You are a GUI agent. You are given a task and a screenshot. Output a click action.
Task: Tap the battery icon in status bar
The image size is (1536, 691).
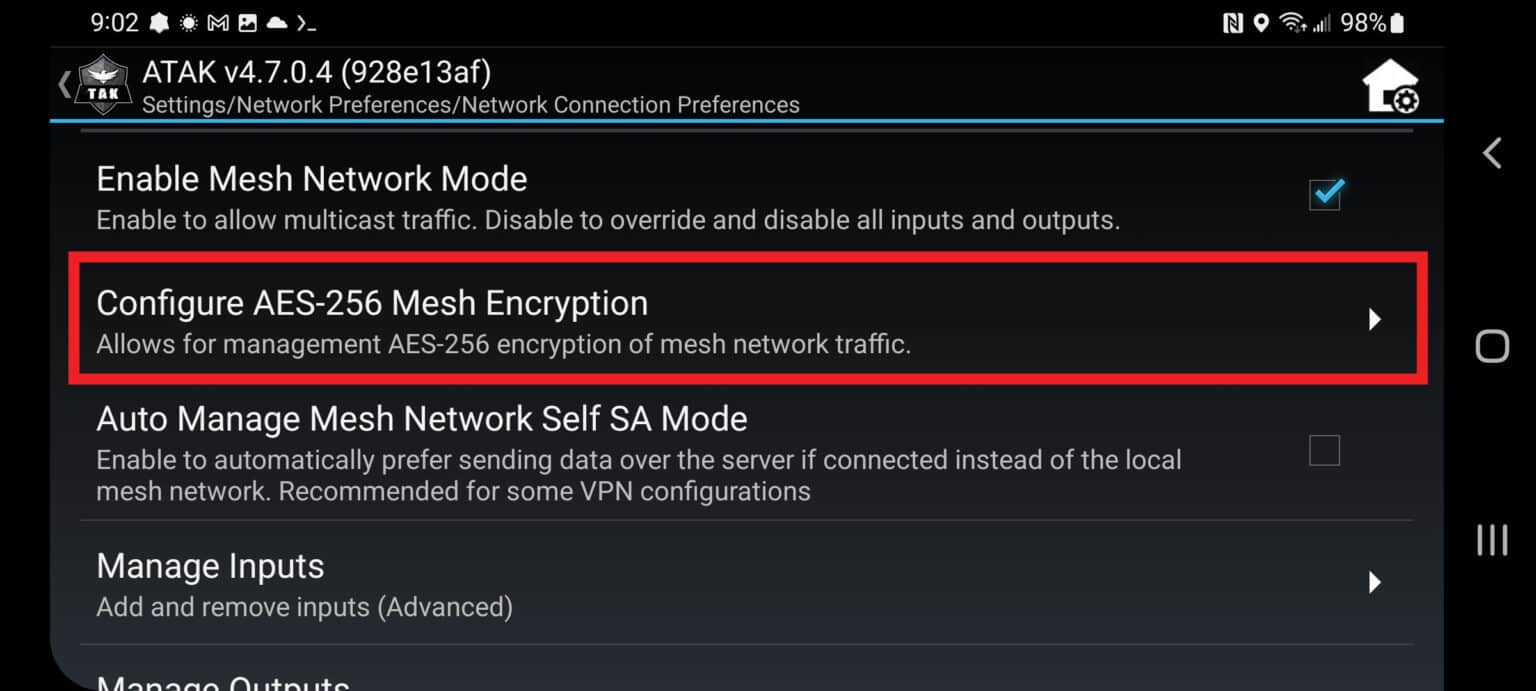point(1398,23)
